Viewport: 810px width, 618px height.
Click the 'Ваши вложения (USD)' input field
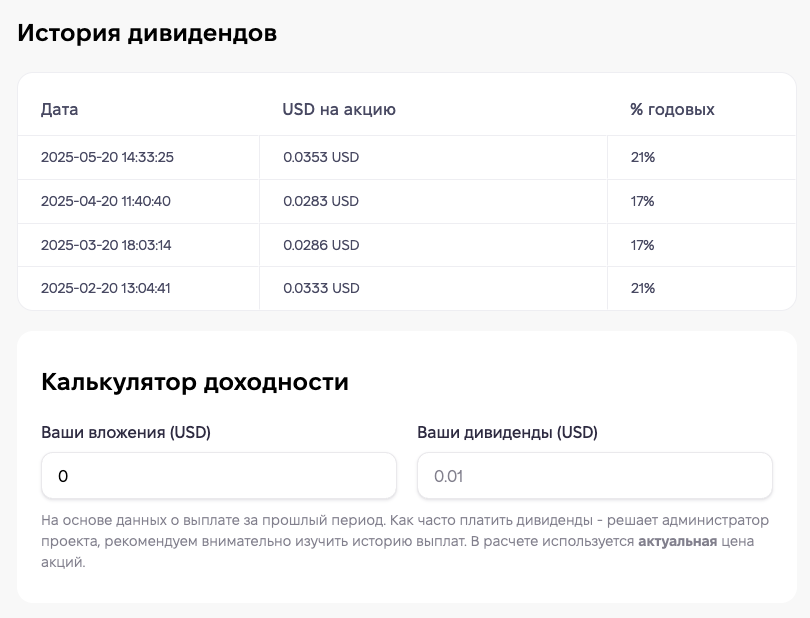[218, 476]
